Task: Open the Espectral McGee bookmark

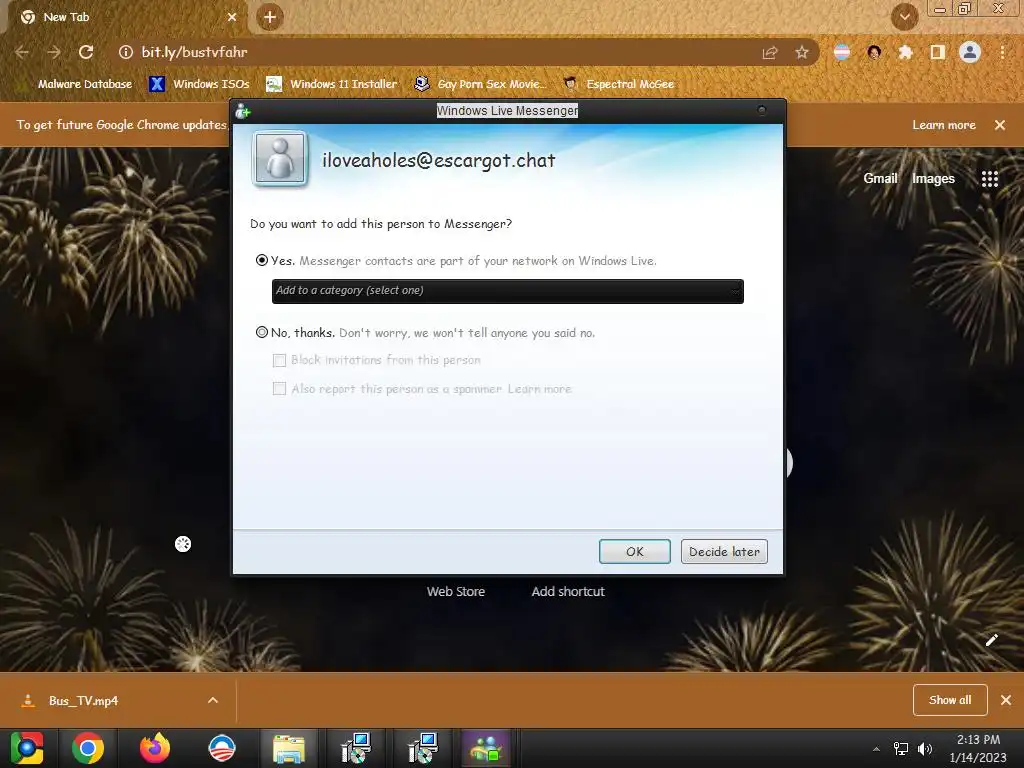Action: (619, 84)
